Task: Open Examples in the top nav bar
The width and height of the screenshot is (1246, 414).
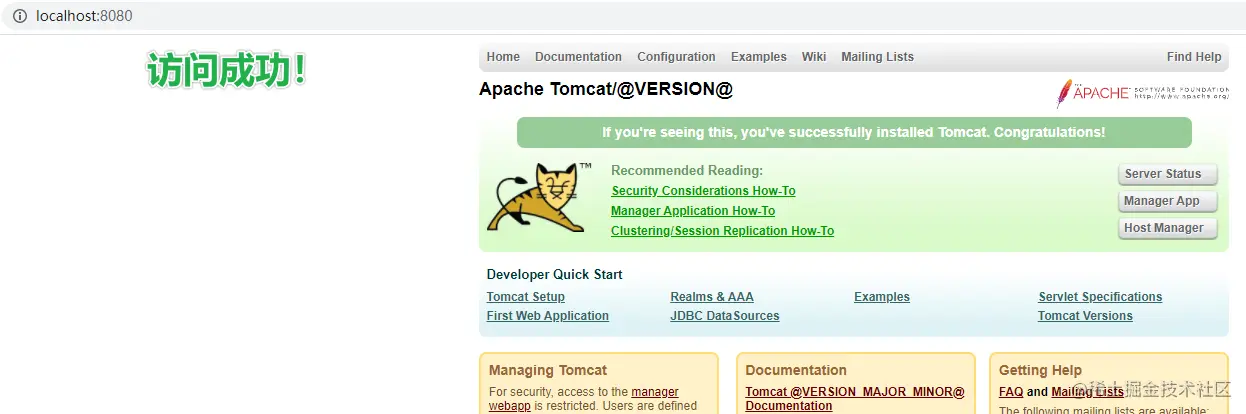Action: point(758,57)
